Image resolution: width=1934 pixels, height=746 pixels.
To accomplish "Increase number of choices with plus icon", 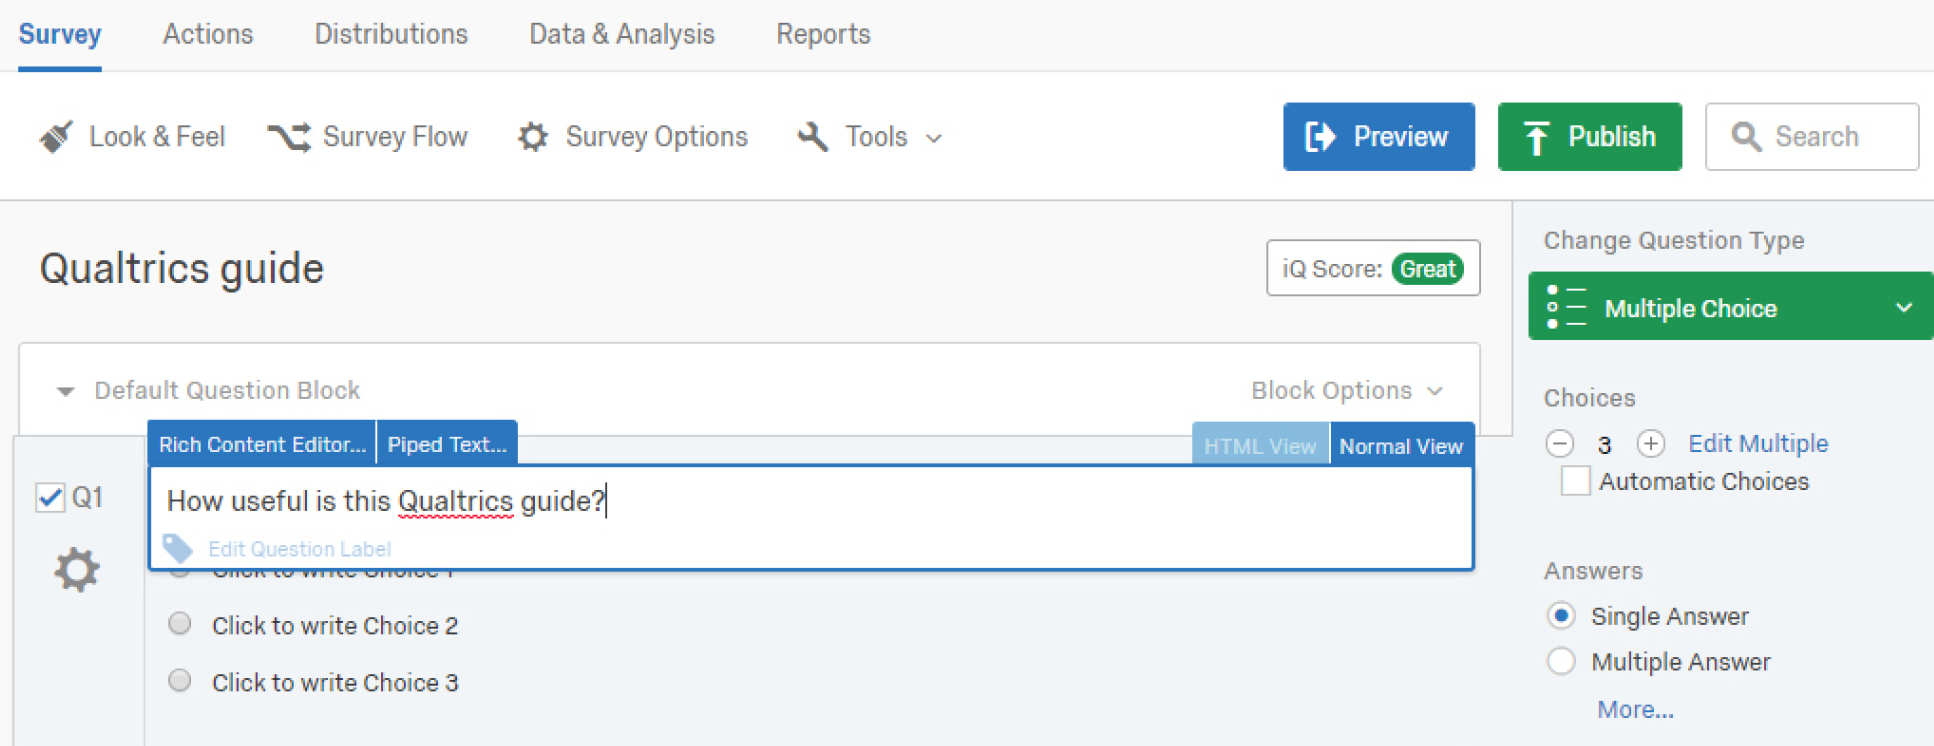I will [1651, 443].
